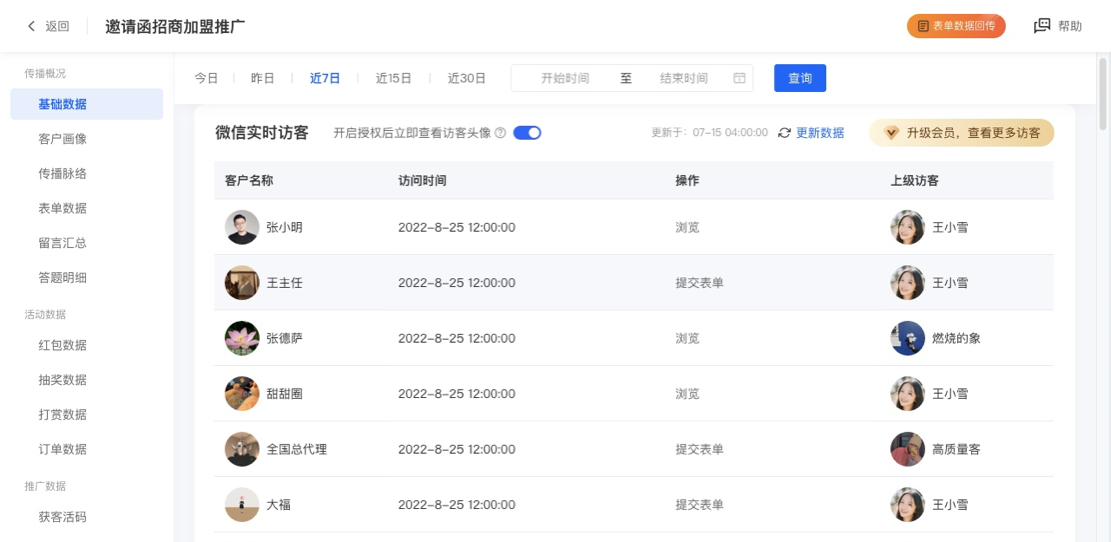1111x542 pixels.
Task: Click the calendar icon in date range
Action: point(739,78)
